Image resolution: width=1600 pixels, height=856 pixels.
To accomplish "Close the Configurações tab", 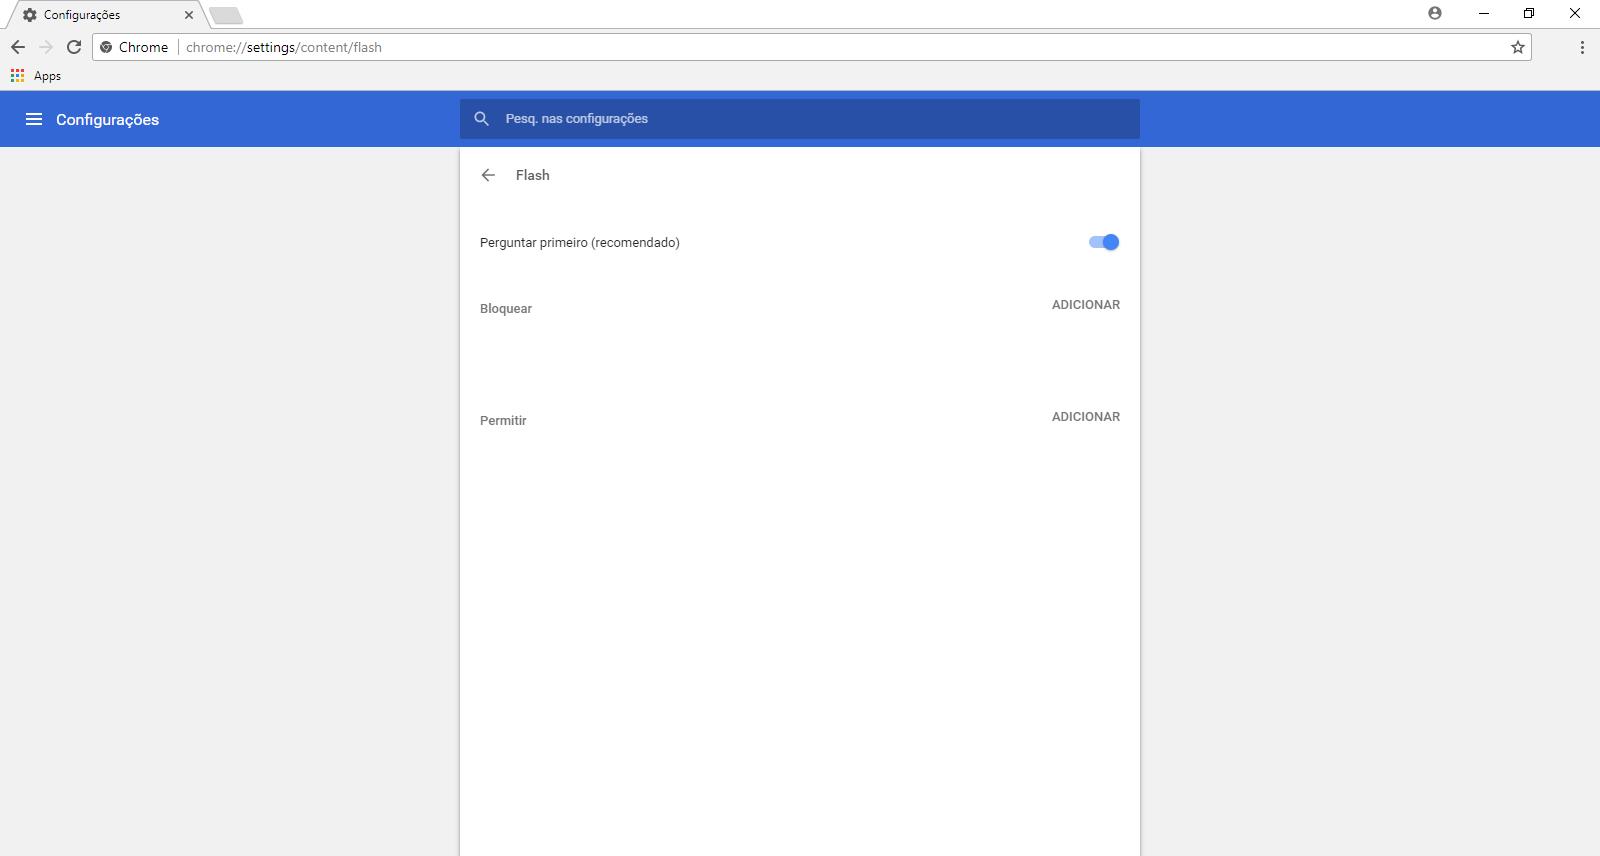I will 189,15.
